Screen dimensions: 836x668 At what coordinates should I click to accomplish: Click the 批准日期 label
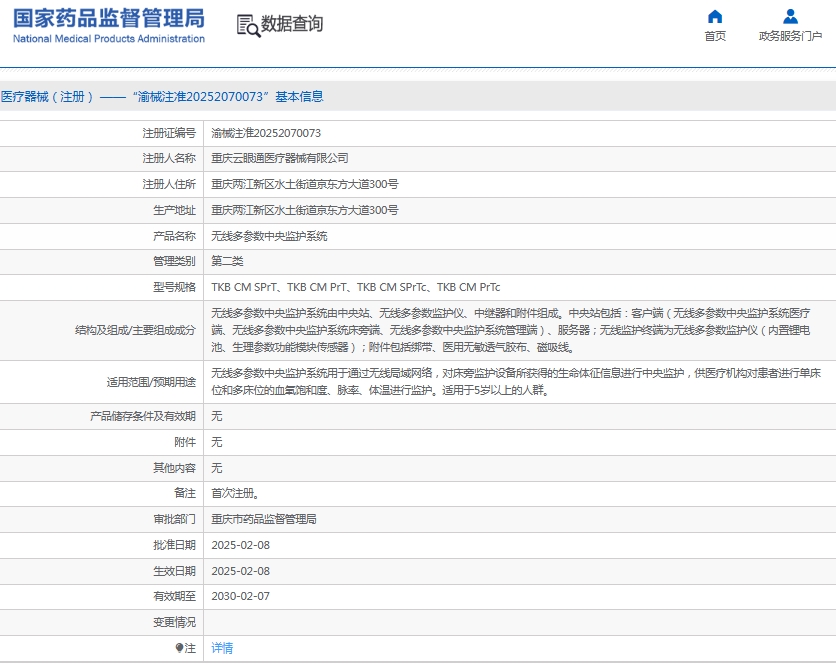click(174, 545)
